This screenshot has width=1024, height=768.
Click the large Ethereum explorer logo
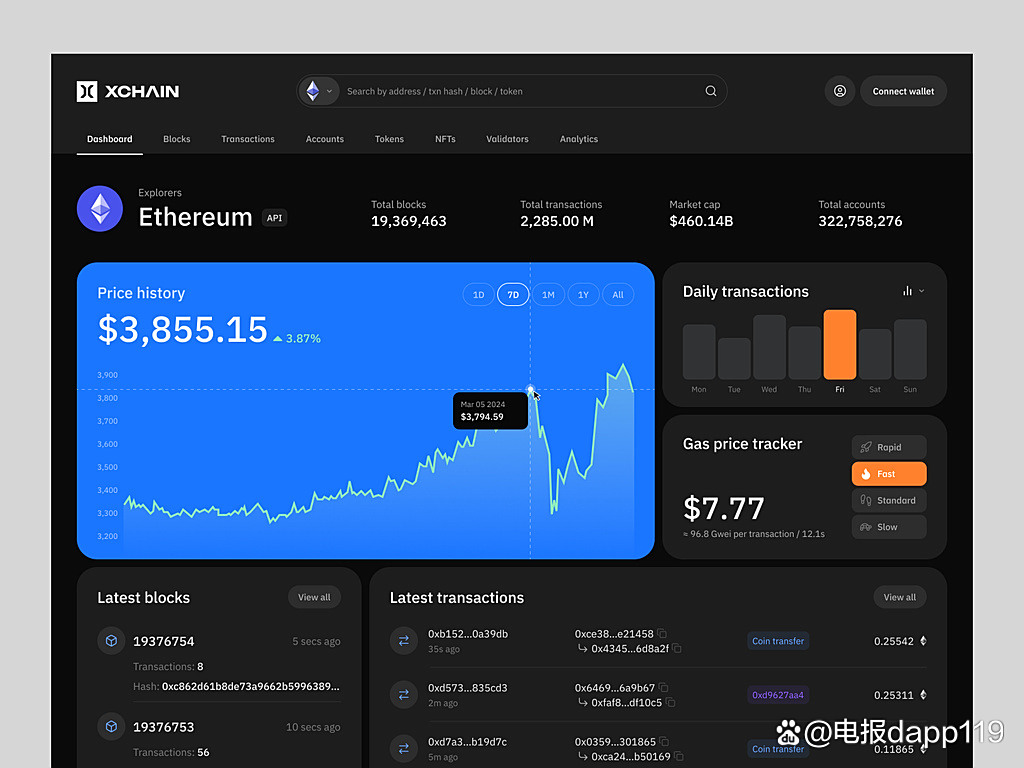click(x=100, y=209)
